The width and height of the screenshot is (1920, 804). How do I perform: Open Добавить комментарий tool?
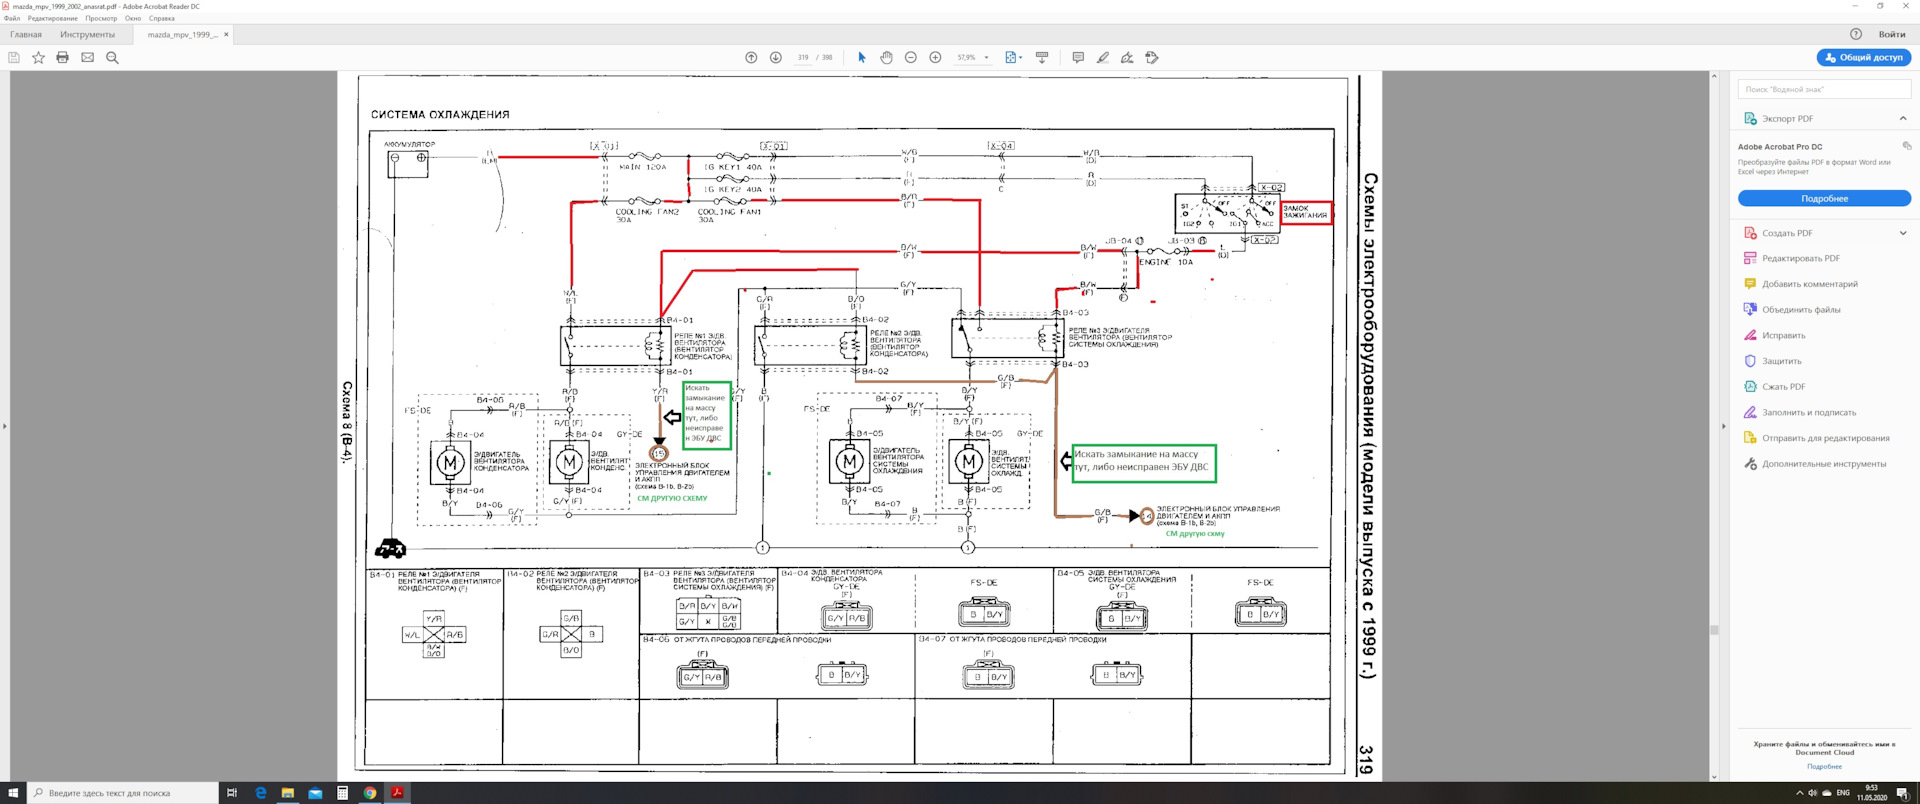[1809, 284]
